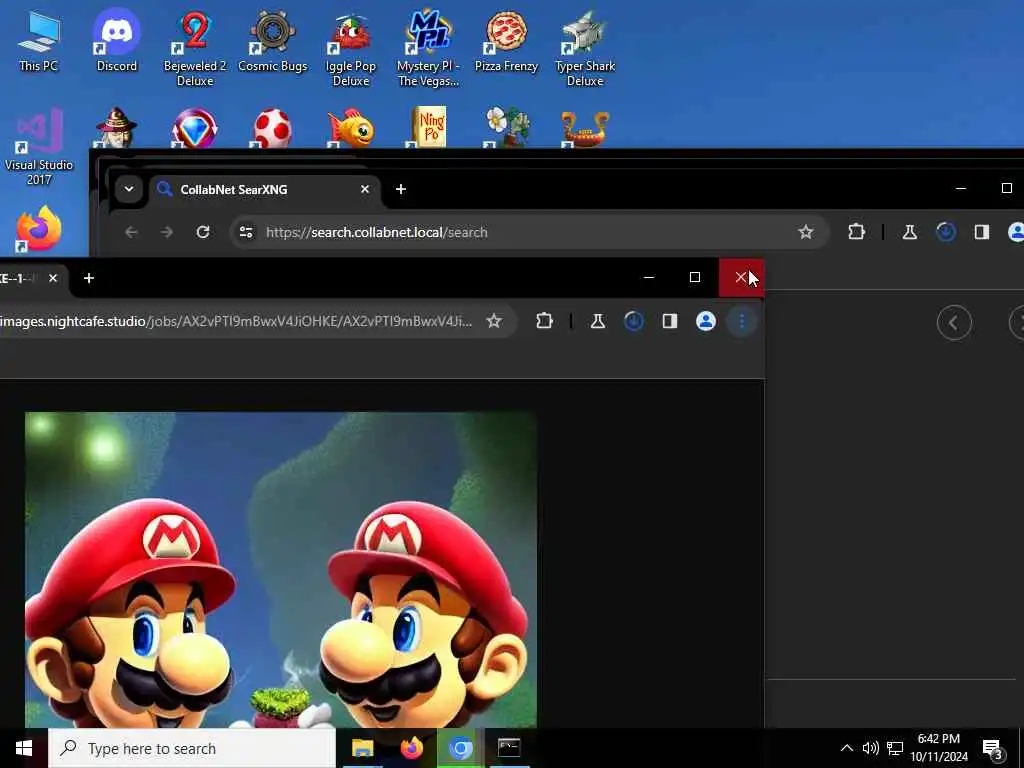
Task: Select the Ning Po desktop icon
Action: [428, 127]
